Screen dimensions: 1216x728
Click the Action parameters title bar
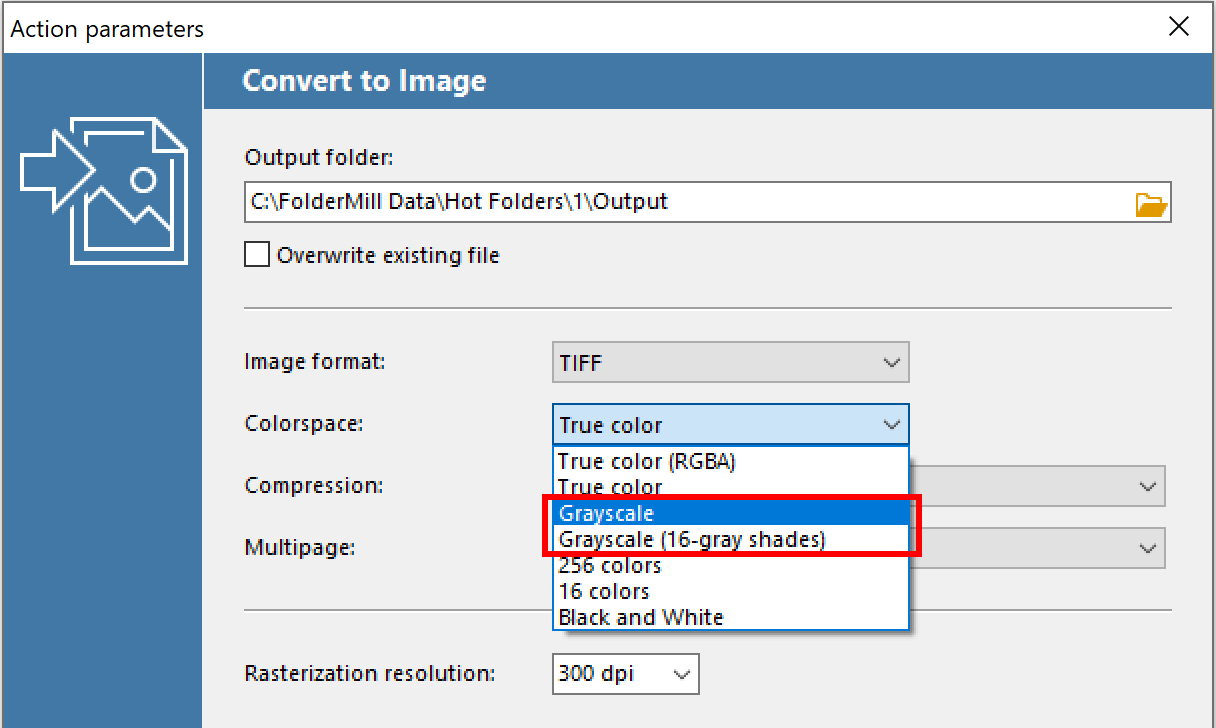pos(580,28)
